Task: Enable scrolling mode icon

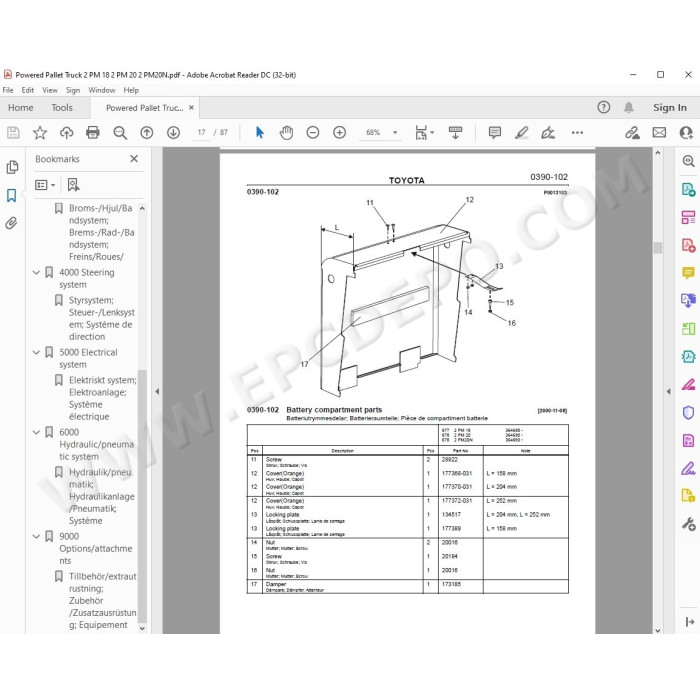Action: click(x=455, y=133)
